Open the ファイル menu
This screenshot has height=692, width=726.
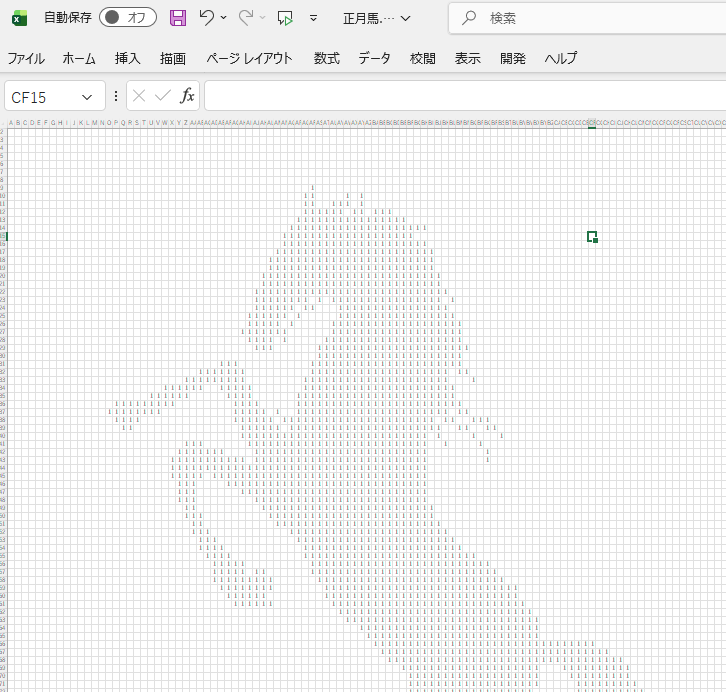tap(26, 58)
